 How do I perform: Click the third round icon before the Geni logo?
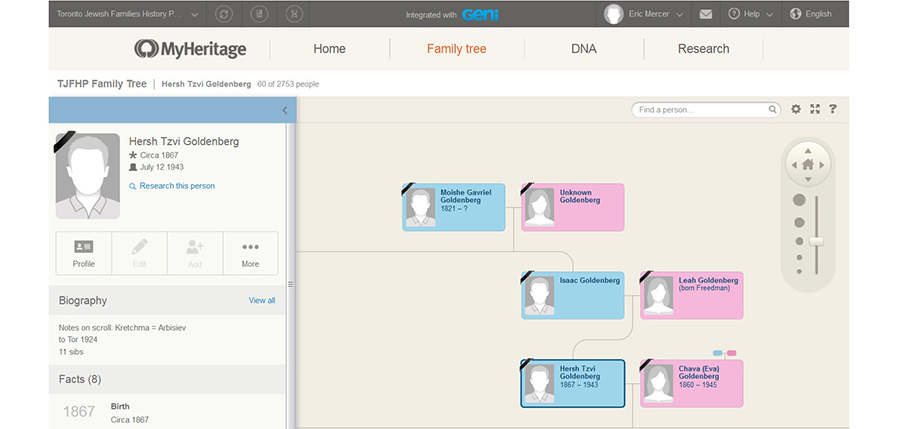pyautogui.click(x=294, y=14)
